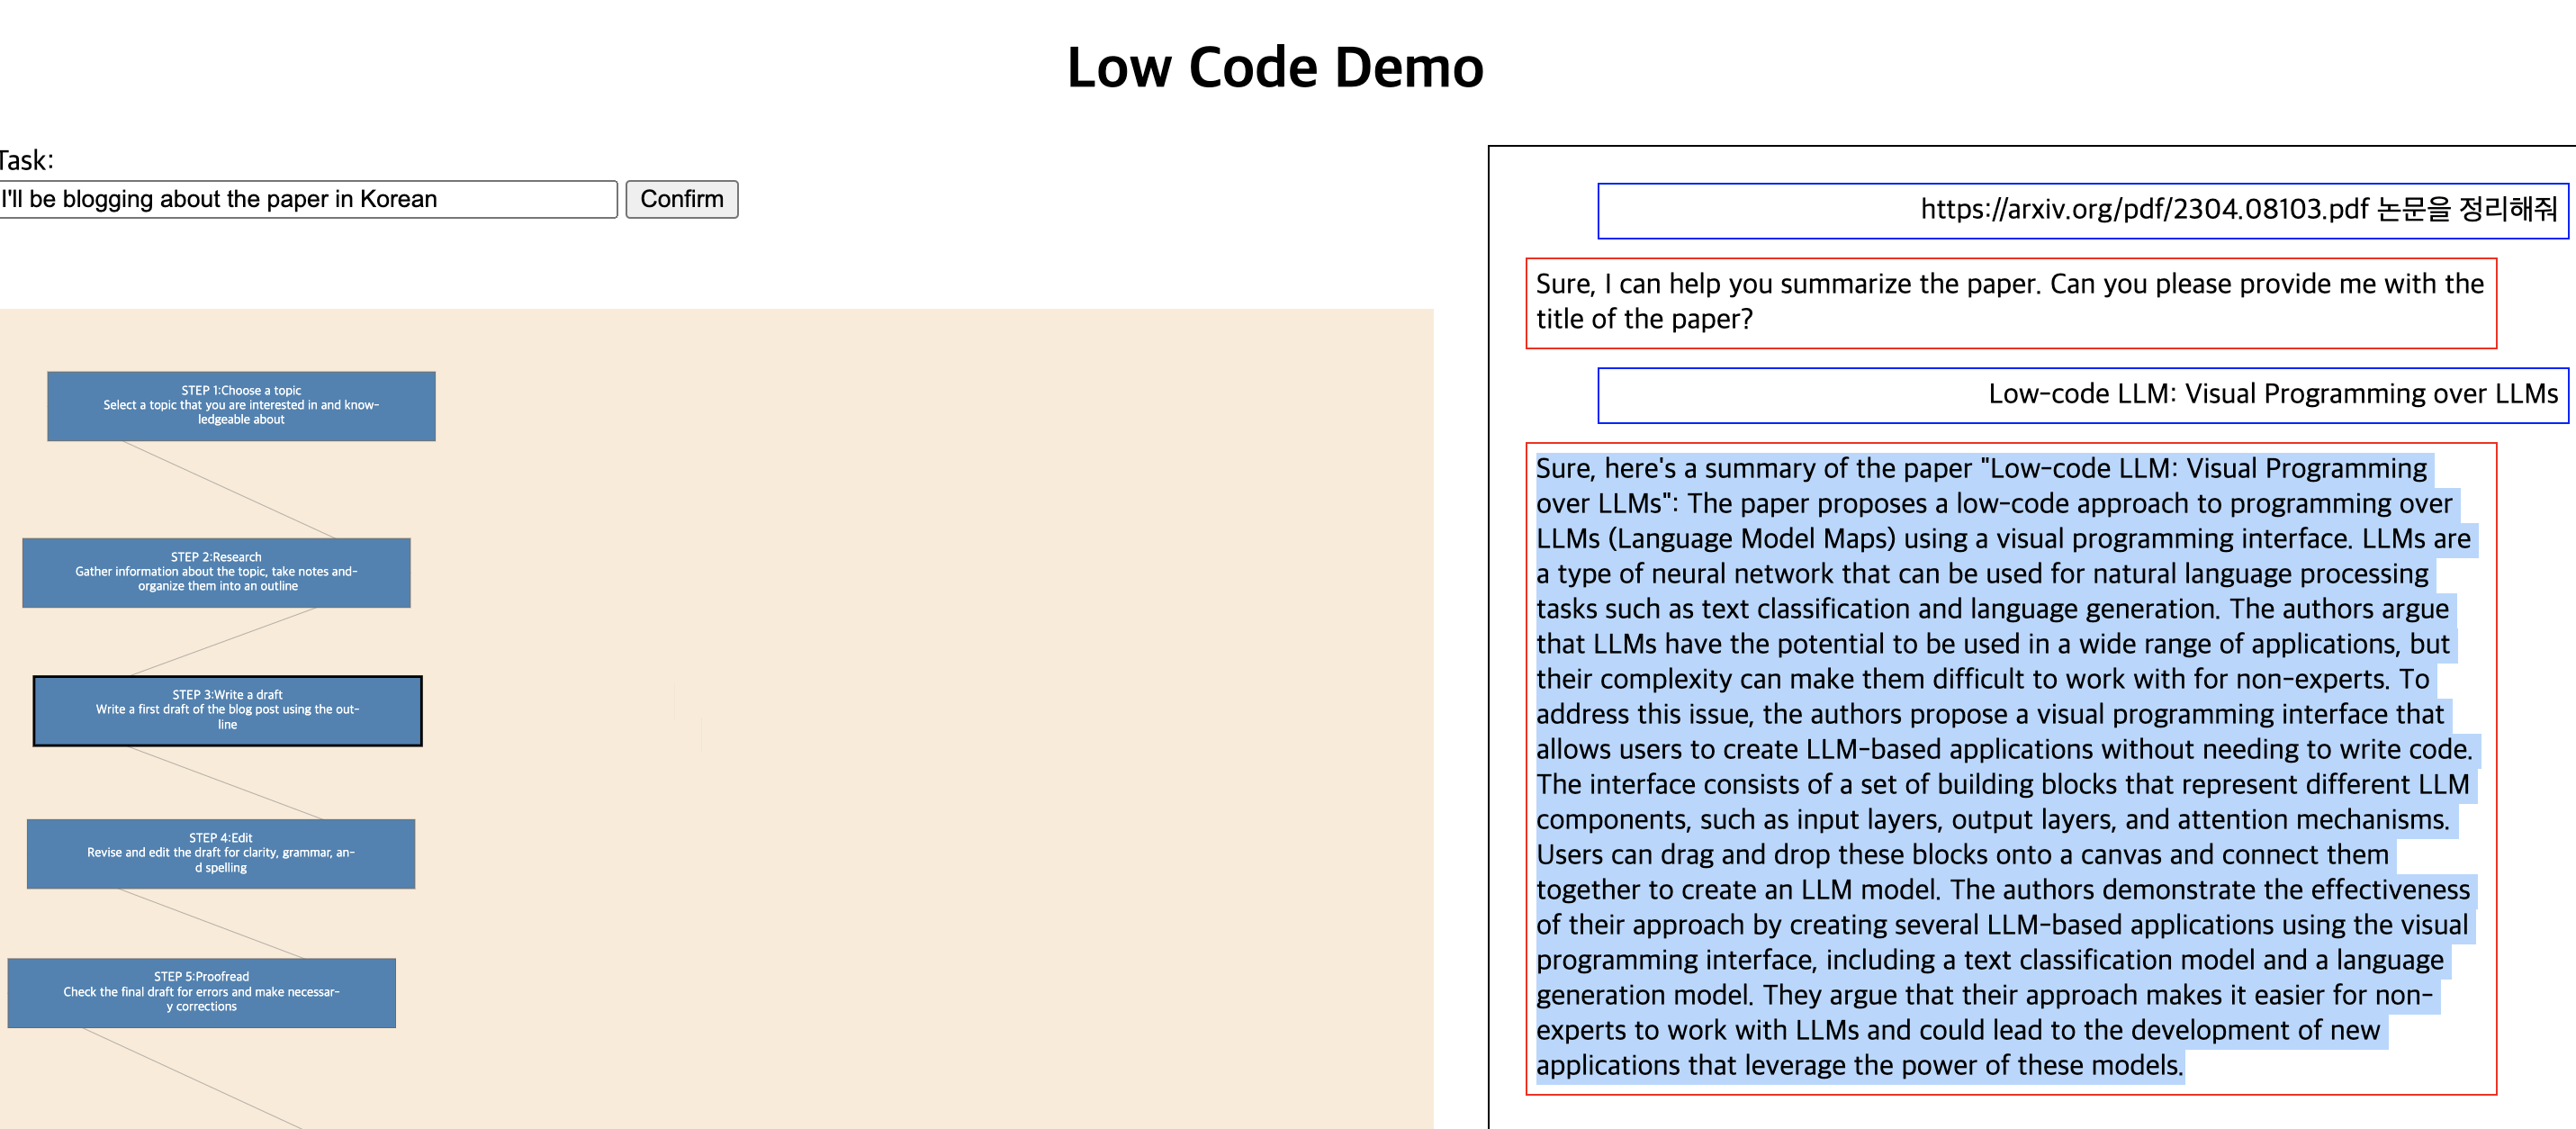Select the STEP 5 Proofread node

(x=201, y=992)
